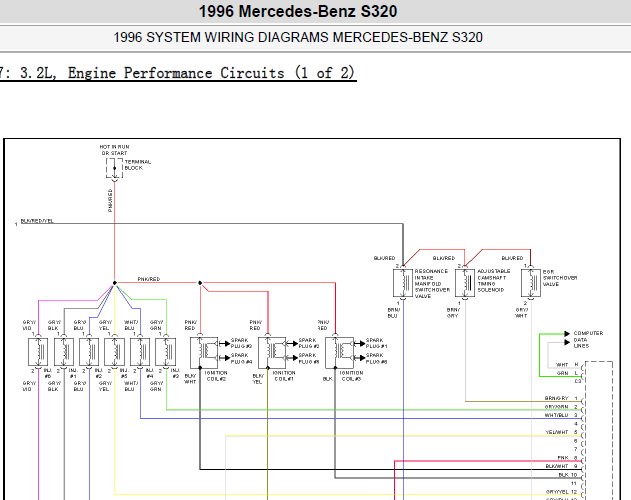Click the injector symbol on WHT/BLU wire
The image size is (631, 500).
pos(140,352)
